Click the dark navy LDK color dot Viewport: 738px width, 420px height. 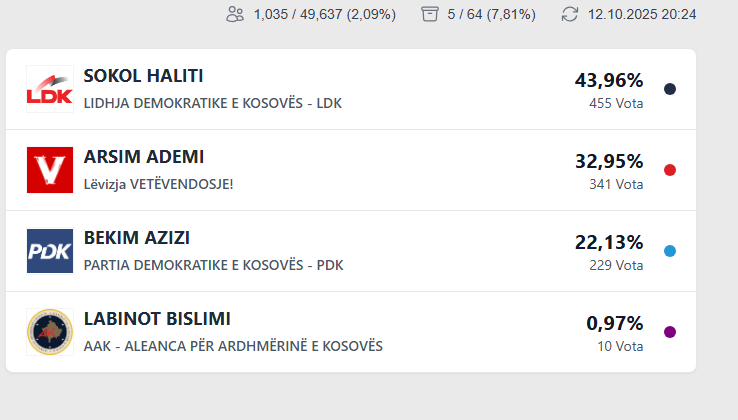tap(670, 89)
